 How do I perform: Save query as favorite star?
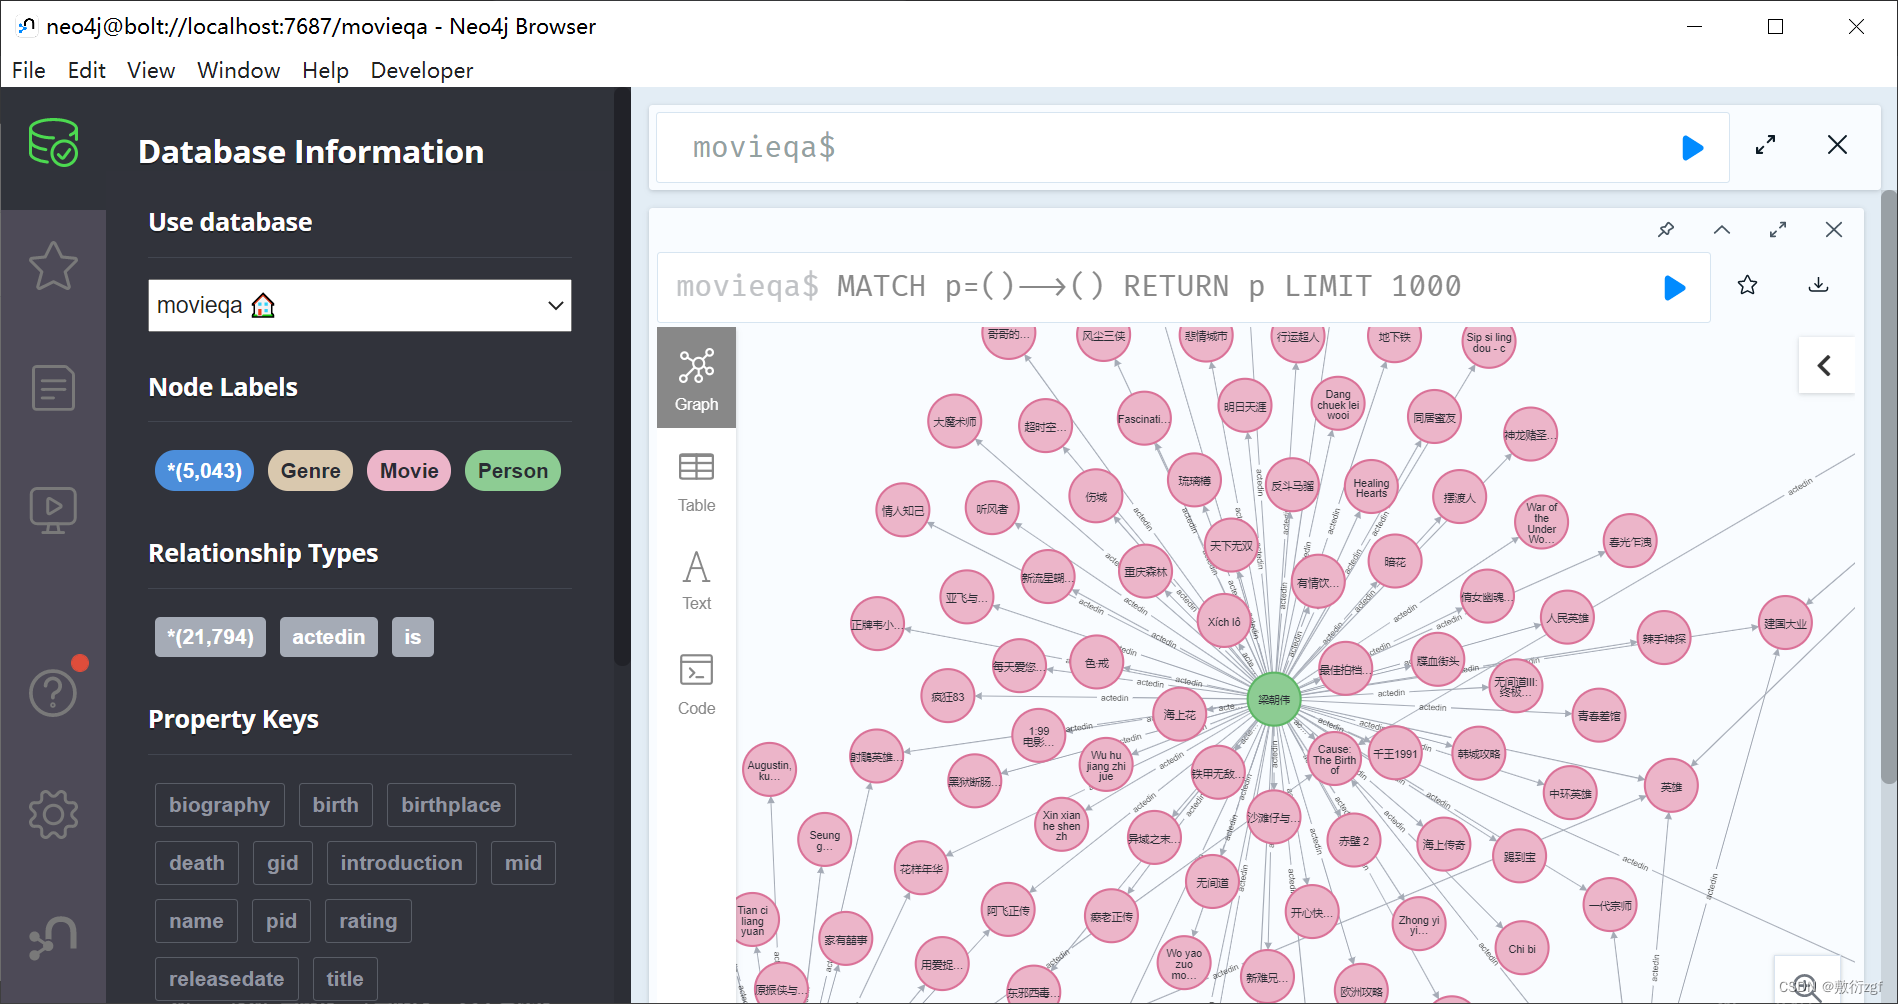[1747, 286]
